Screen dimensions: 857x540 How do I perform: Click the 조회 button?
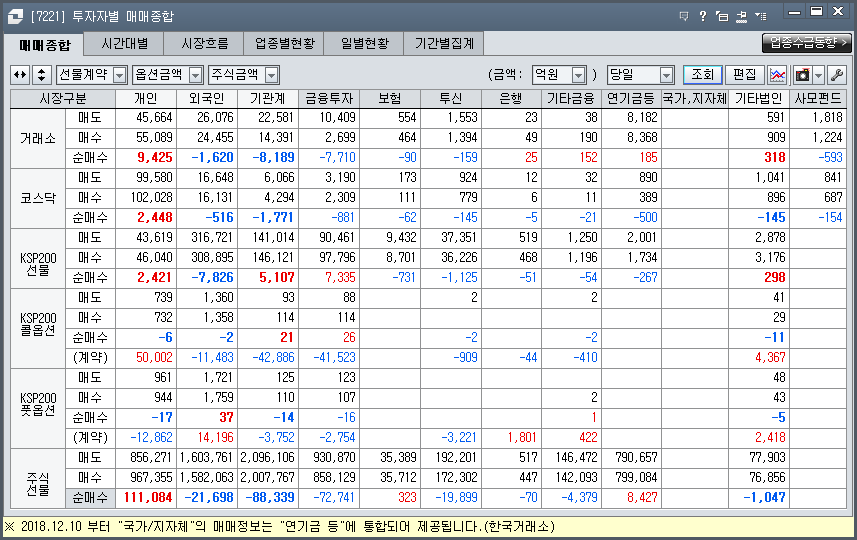pyautogui.click(x=702, y=75)
